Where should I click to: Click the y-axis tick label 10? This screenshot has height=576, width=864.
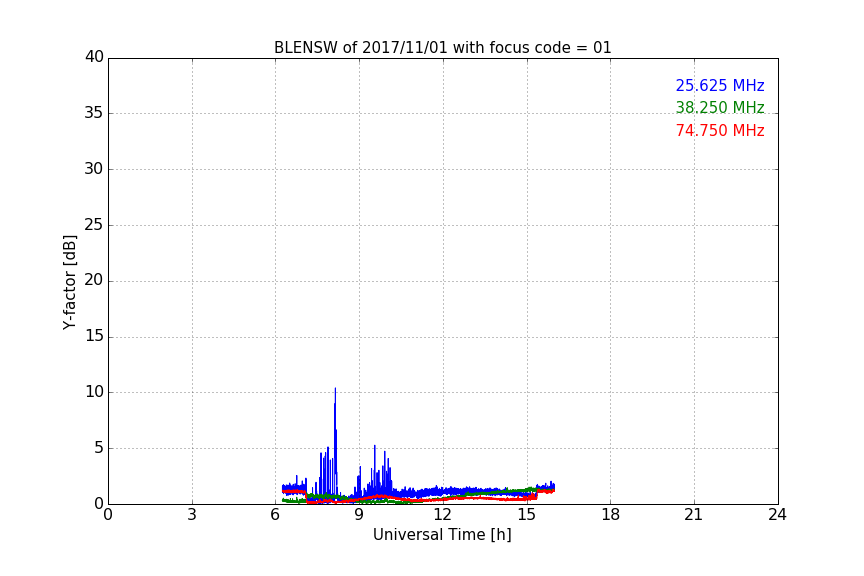pyautogui.click(x=94, y=392)
